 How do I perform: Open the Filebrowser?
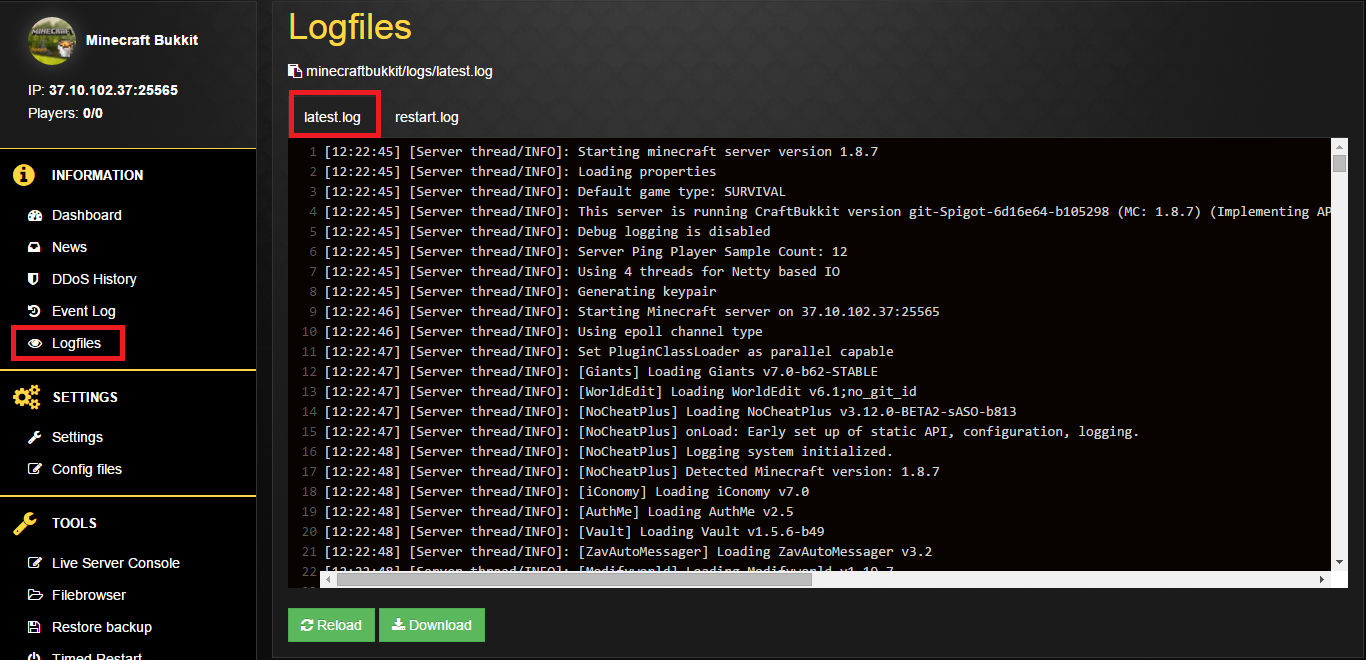click(89, 595)
